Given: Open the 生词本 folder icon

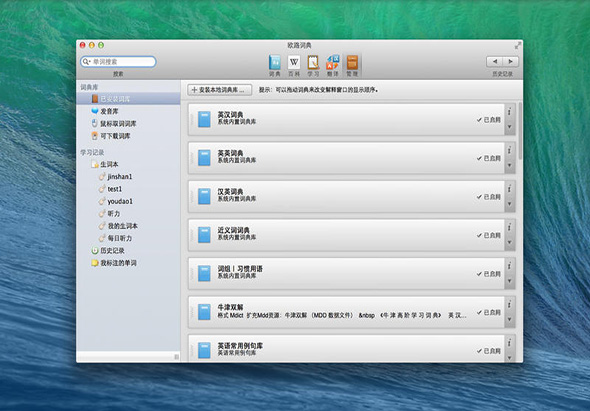Looking at the screenshot, I should tap(95, 164).
